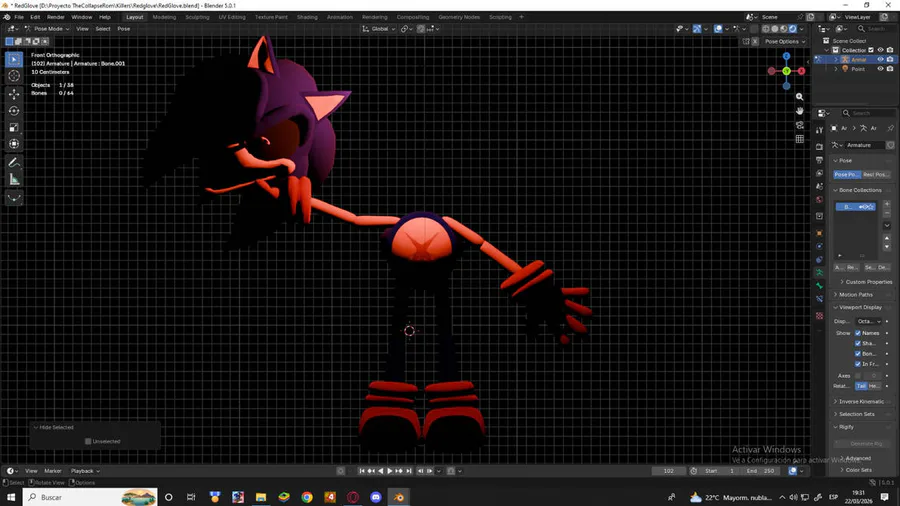This screenshot has width=900, height=506.
Task: Open the Armature data properties tab
Action: tap(820, 273)
